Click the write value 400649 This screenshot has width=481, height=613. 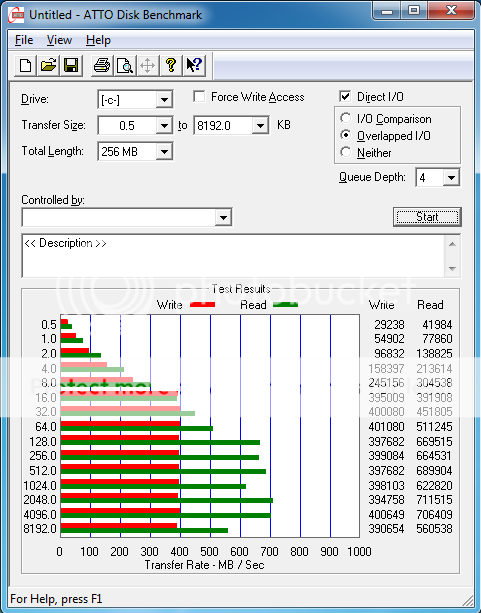click(386, 514)
